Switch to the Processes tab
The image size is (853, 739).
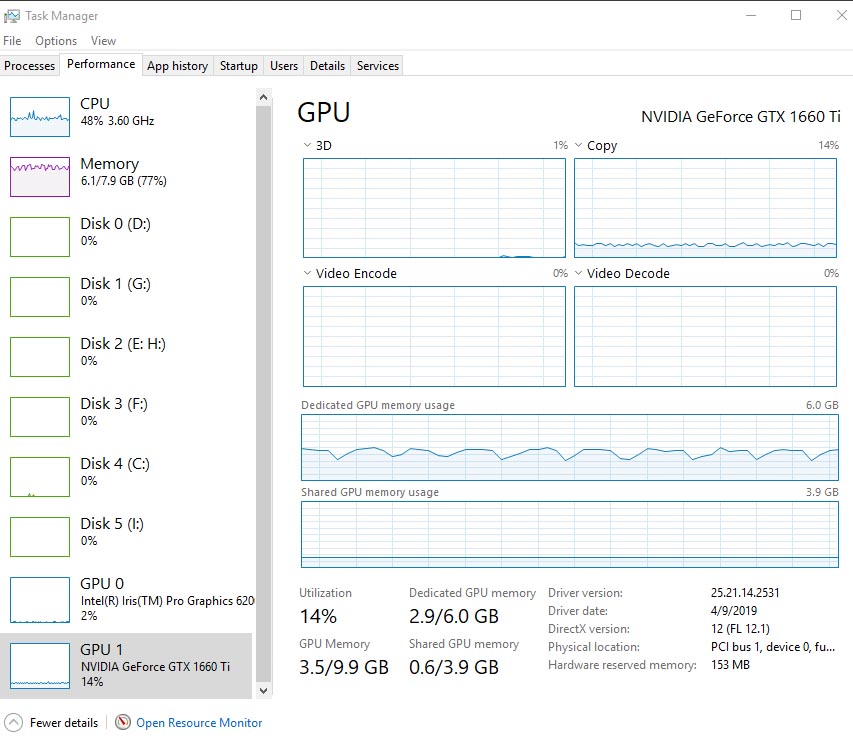pyautogui.click(x=29, y=66)
